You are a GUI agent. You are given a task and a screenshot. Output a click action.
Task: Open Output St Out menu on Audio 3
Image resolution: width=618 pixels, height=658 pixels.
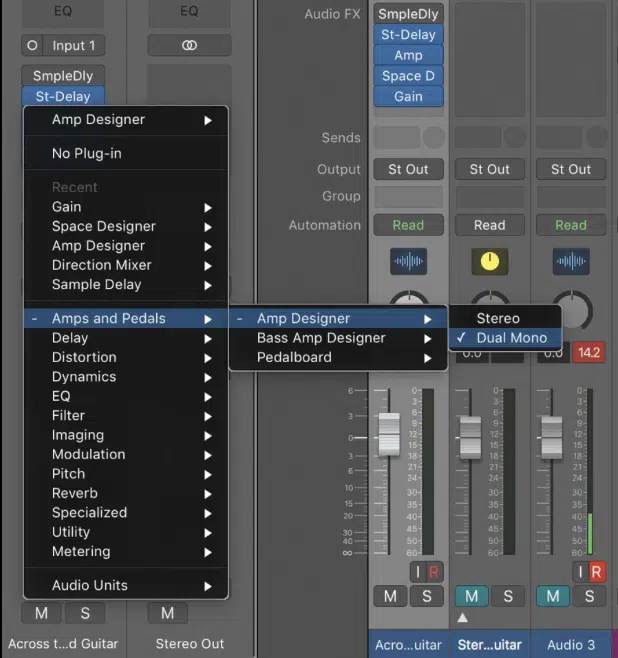point(571,169)
